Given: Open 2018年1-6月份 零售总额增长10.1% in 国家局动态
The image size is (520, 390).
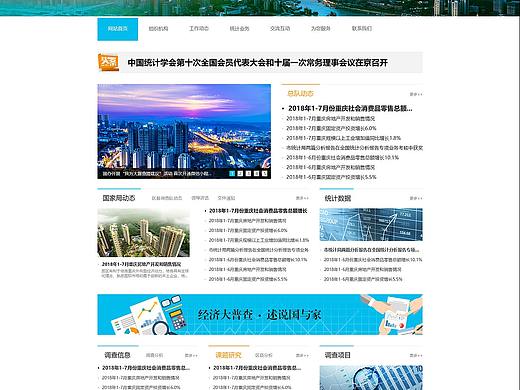Looking at the screenshot, I should coord(258,260).
